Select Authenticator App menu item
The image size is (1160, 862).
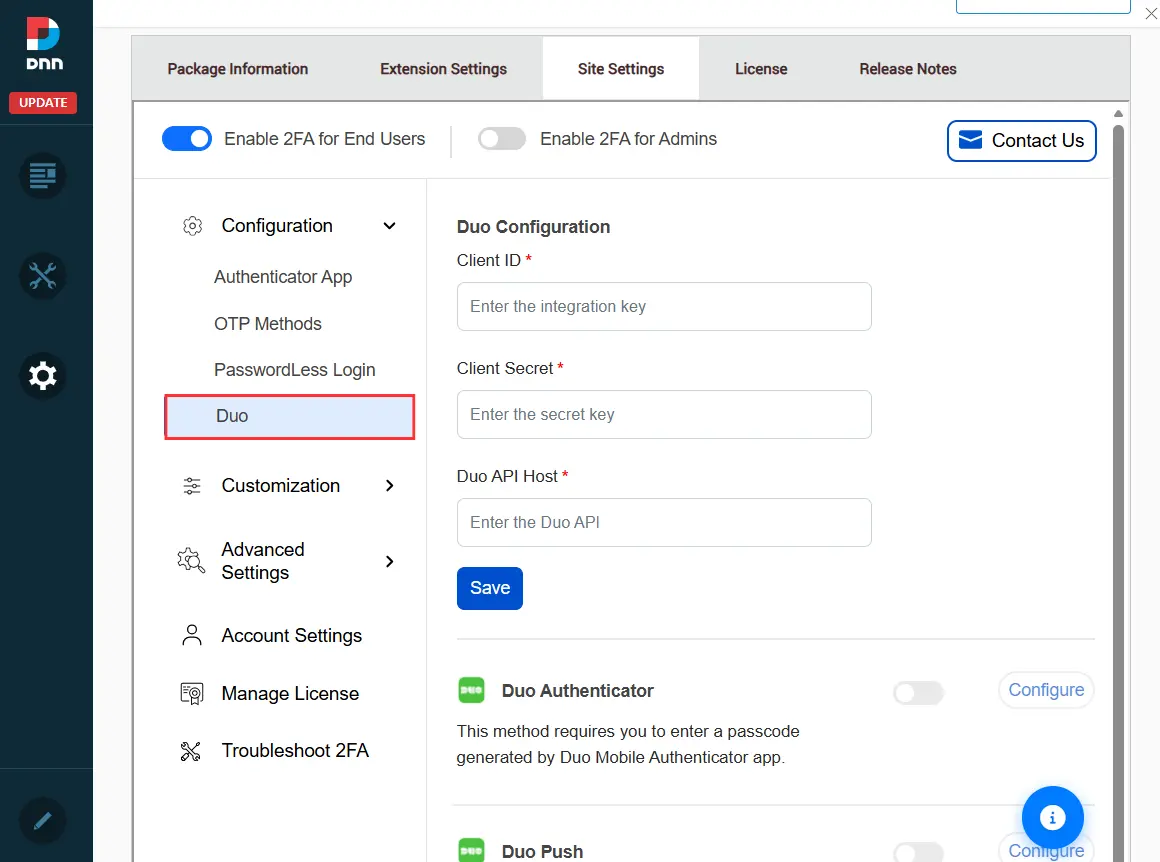coord(283,277)
